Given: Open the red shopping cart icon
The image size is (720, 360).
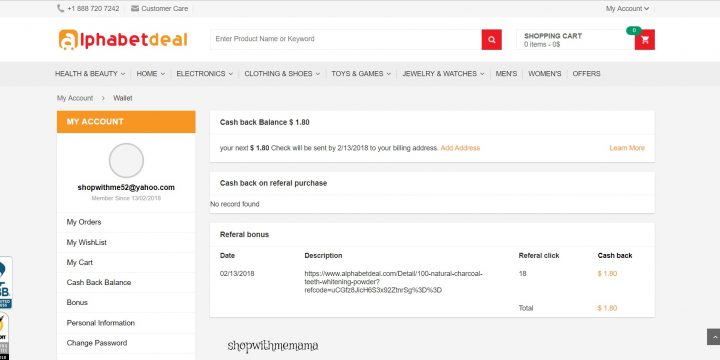Looking at the screenshot, I should 645,39.
